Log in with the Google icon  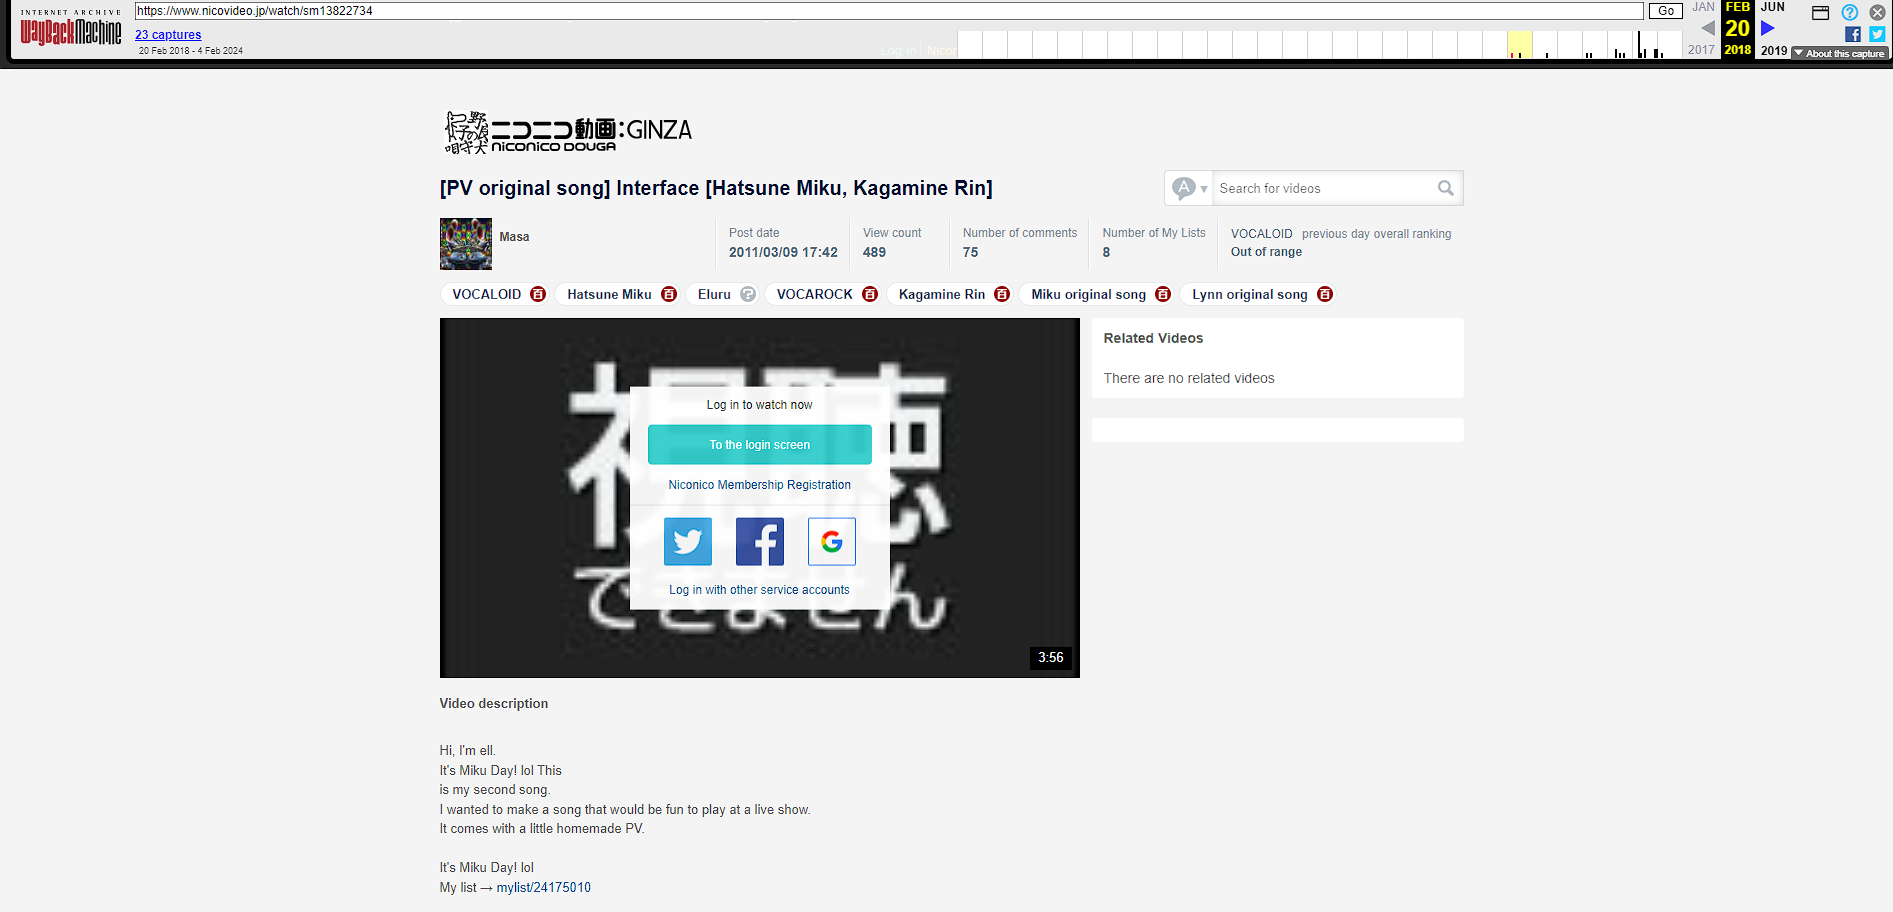[832, 541]
